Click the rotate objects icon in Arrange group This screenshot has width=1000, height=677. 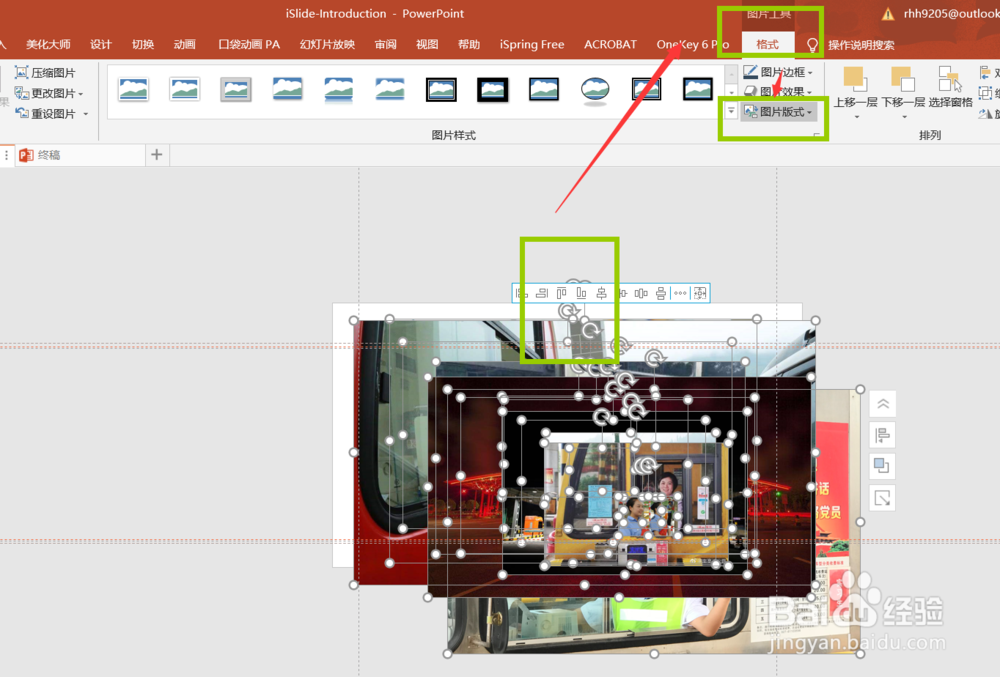click(987, 113)
